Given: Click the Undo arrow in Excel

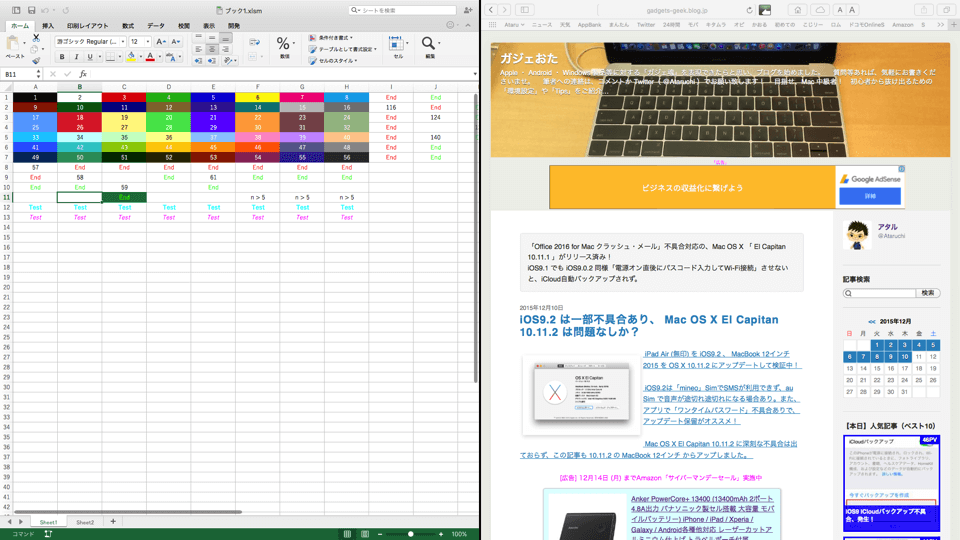Looking at the screenshot, I should pyautogui.click(x=45, y=10).
